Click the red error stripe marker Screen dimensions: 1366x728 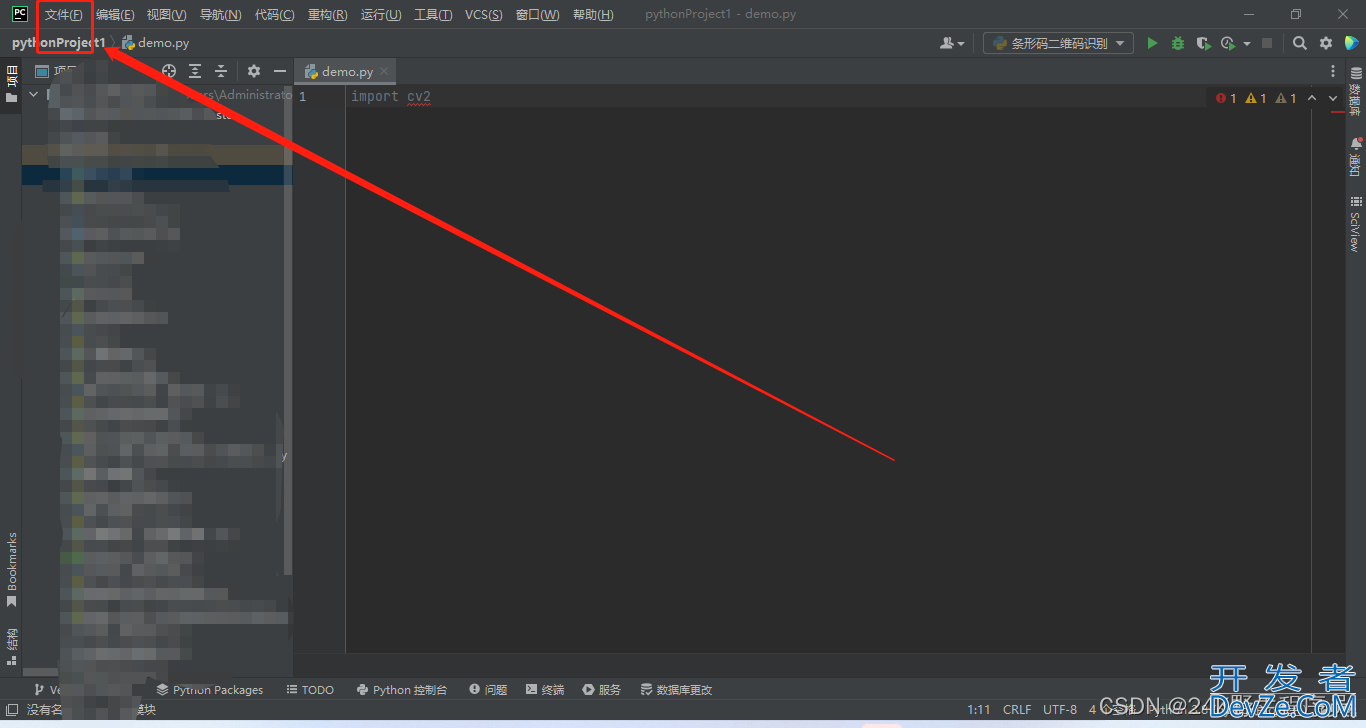click(1337, 112)
